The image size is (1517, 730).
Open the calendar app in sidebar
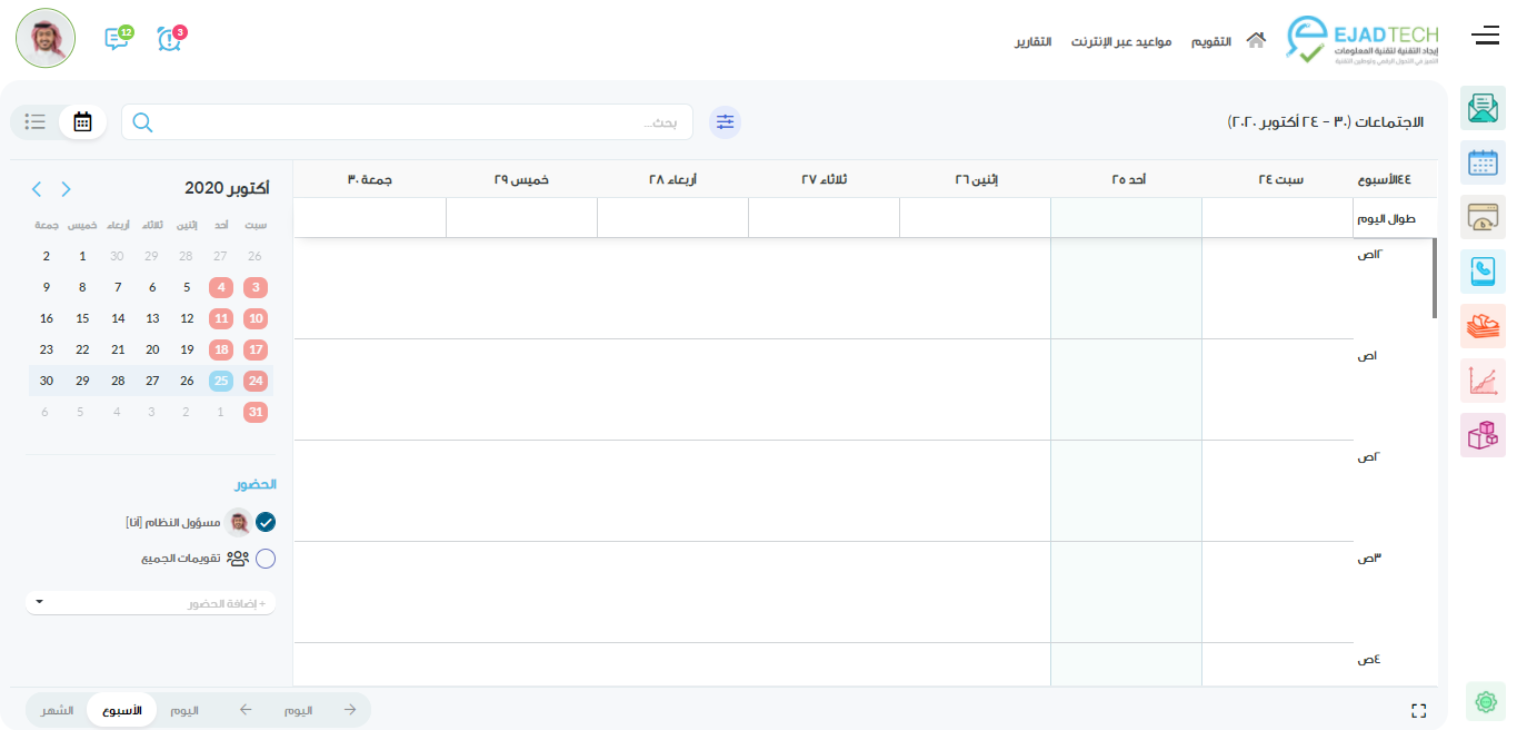(1482, 162)
